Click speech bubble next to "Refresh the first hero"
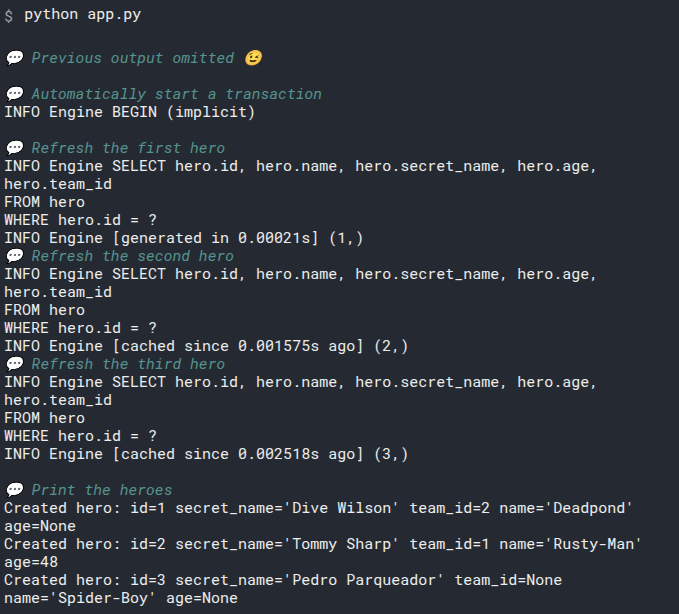 click(x=14, y=148)
